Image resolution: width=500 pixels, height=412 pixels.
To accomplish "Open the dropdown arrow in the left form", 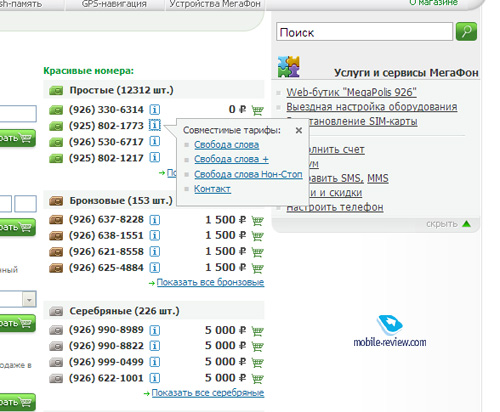I will [x=29, y=299].
